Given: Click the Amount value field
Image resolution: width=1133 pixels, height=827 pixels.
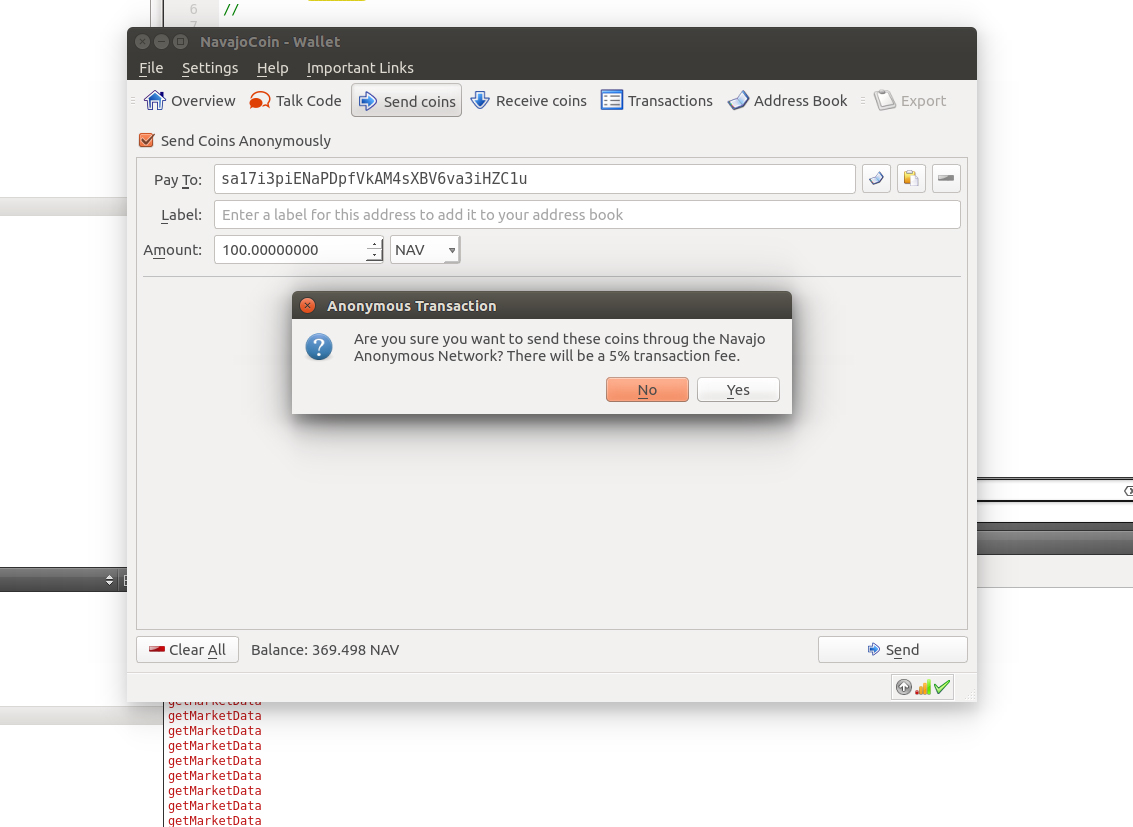Looking at the screenshot, I should (x=290, y=250).
